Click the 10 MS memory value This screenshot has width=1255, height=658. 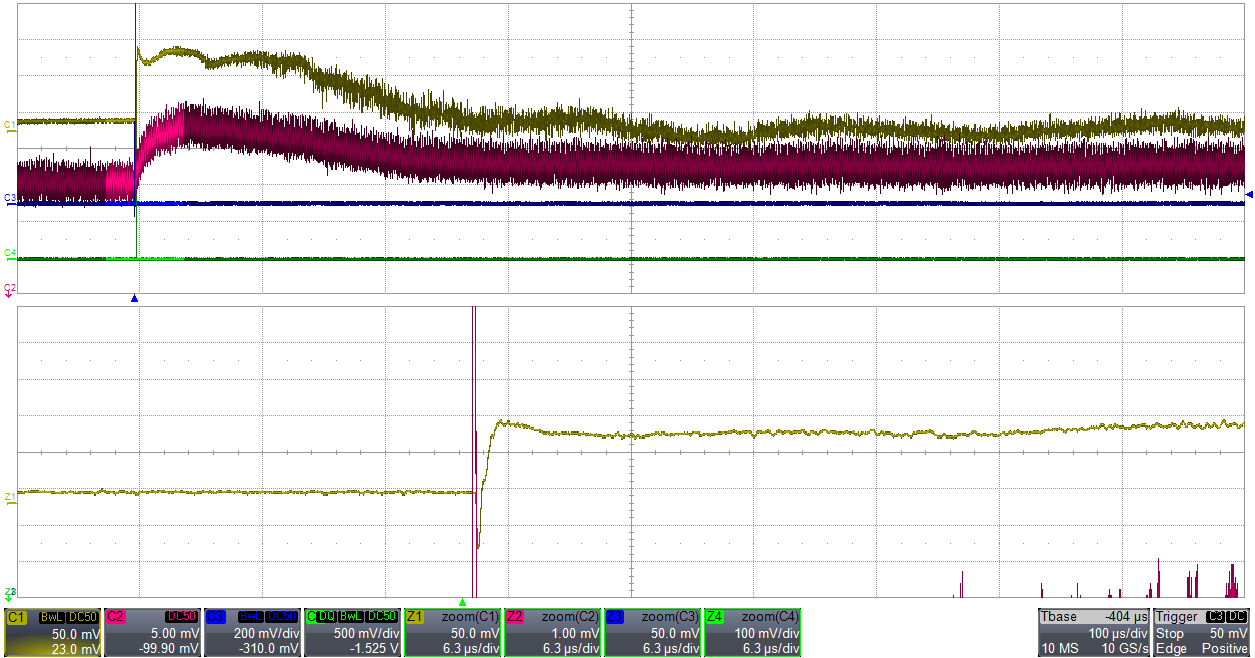1058,649
